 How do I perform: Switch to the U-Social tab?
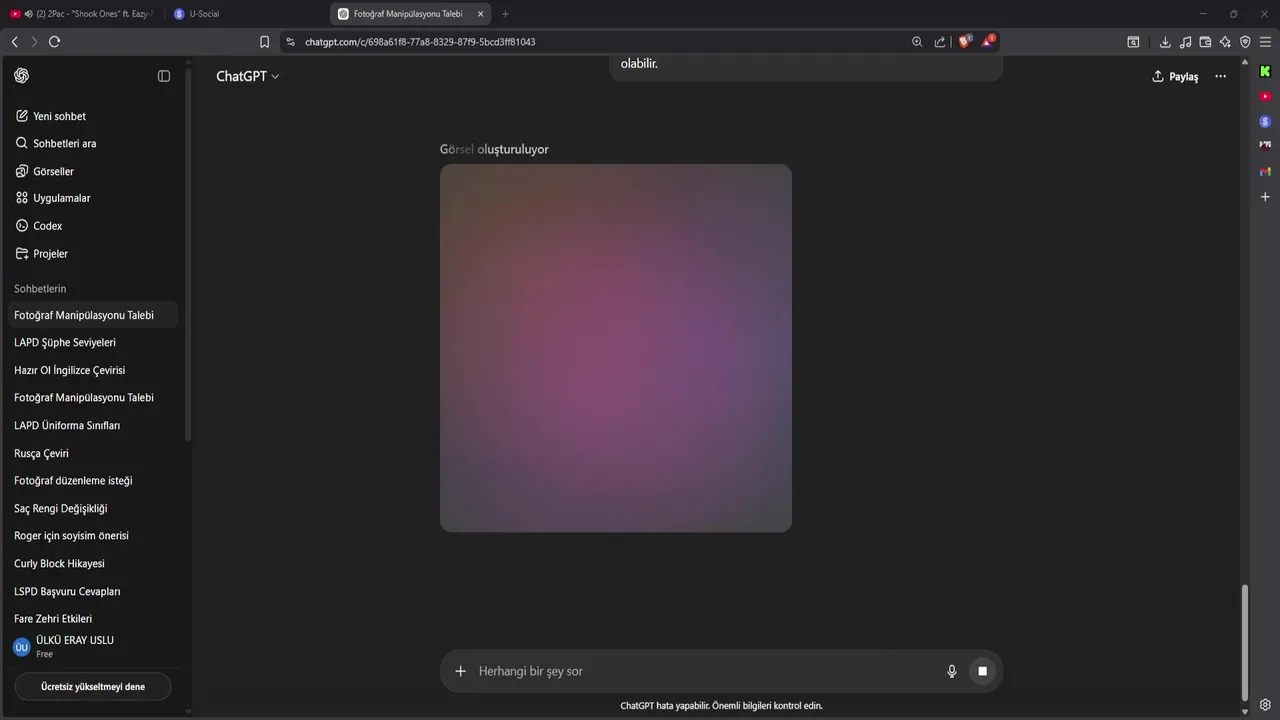pyautogui.click(x=247, y=14)
